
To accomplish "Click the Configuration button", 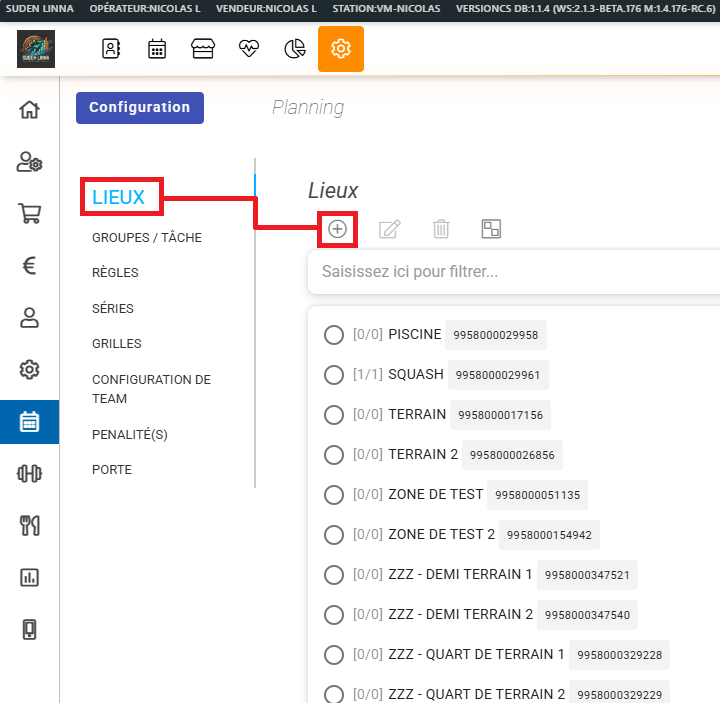I will 139,107.
